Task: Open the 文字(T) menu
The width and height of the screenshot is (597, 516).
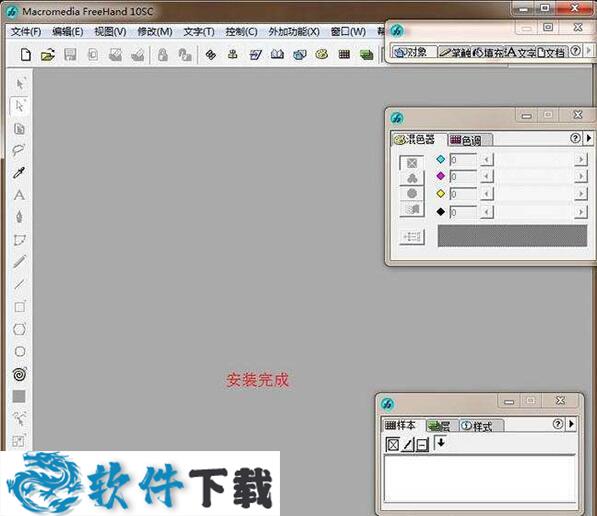Action: pyautogui.click(x=199, y=32)
